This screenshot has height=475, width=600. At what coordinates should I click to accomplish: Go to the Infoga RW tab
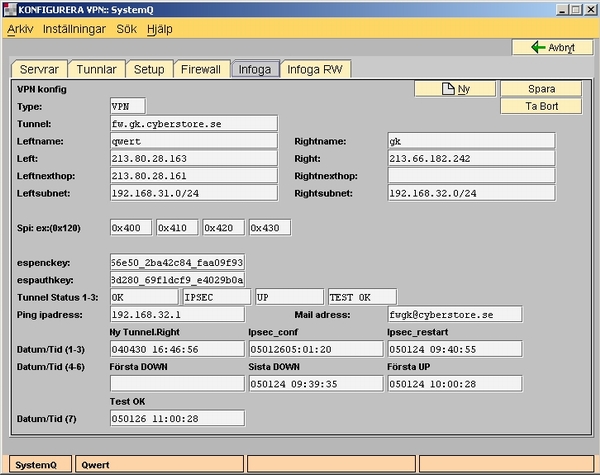[x=315, y=69]
